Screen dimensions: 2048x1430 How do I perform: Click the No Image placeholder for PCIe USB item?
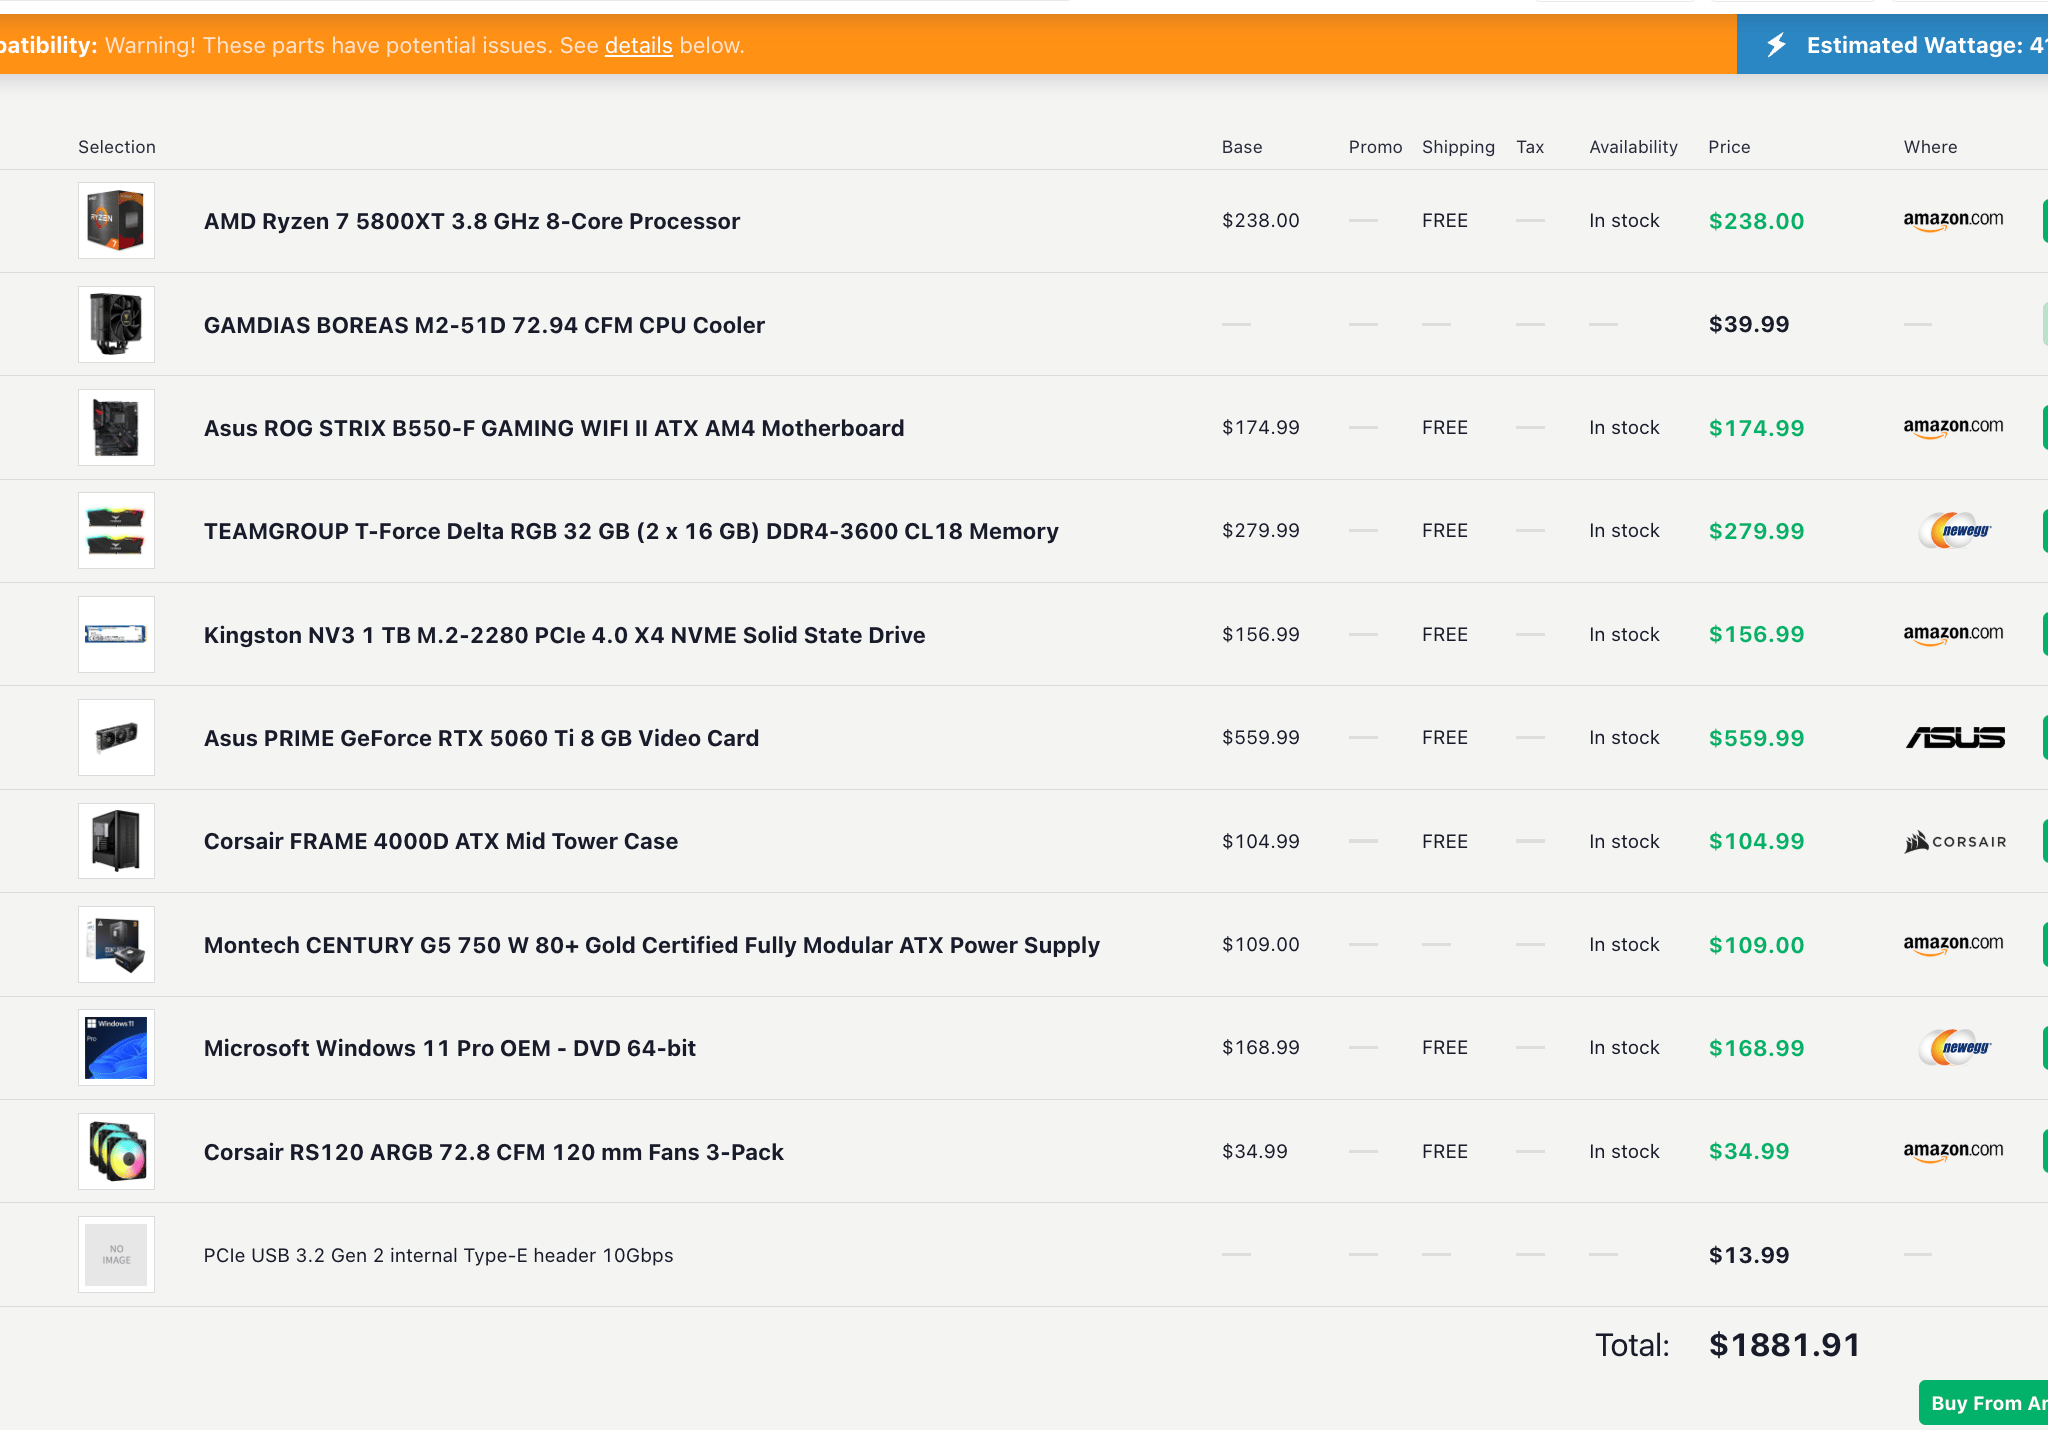pos(117,1255)
